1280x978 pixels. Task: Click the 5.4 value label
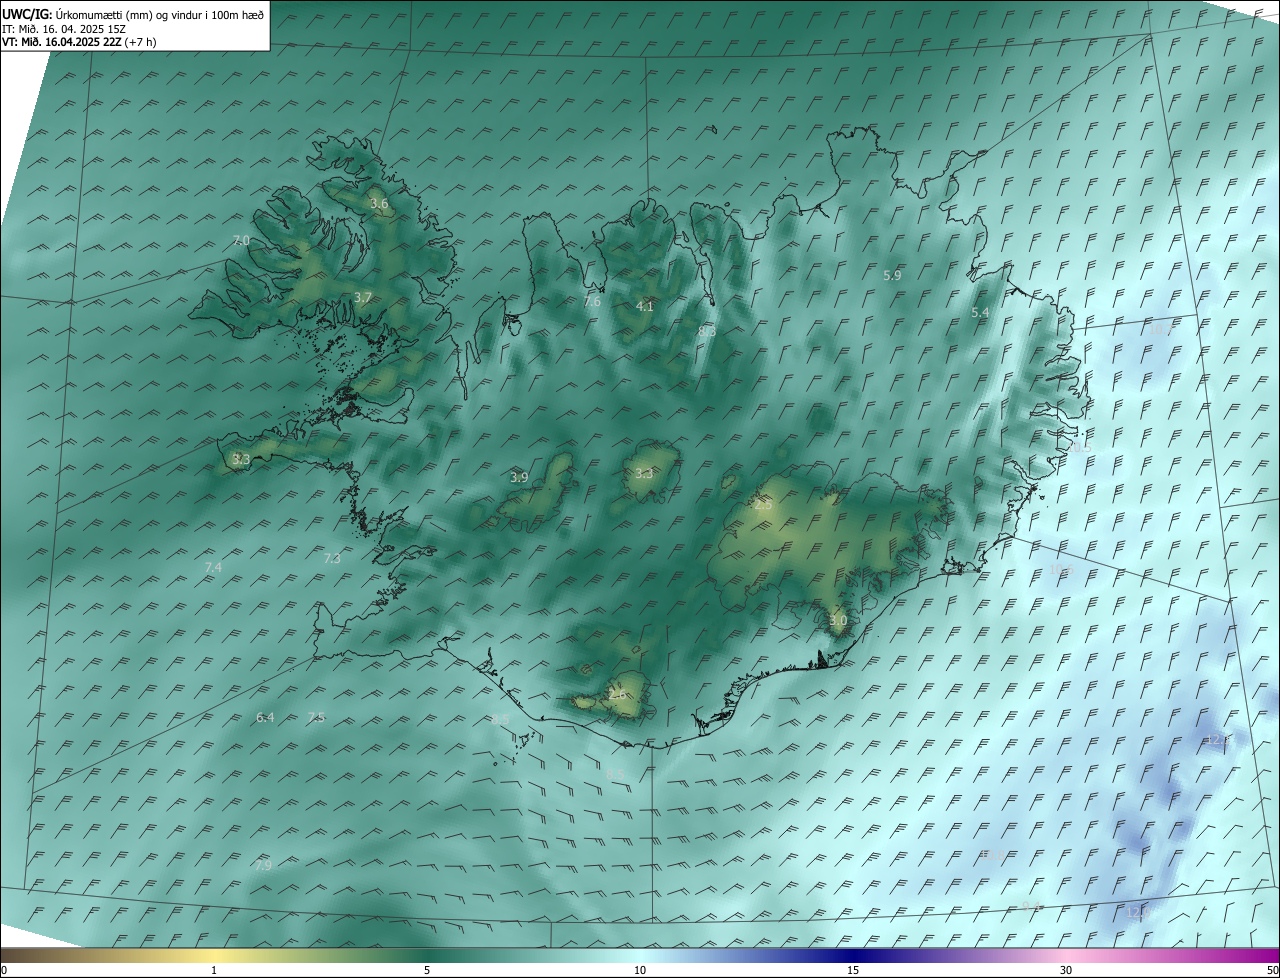pos(980,312)
